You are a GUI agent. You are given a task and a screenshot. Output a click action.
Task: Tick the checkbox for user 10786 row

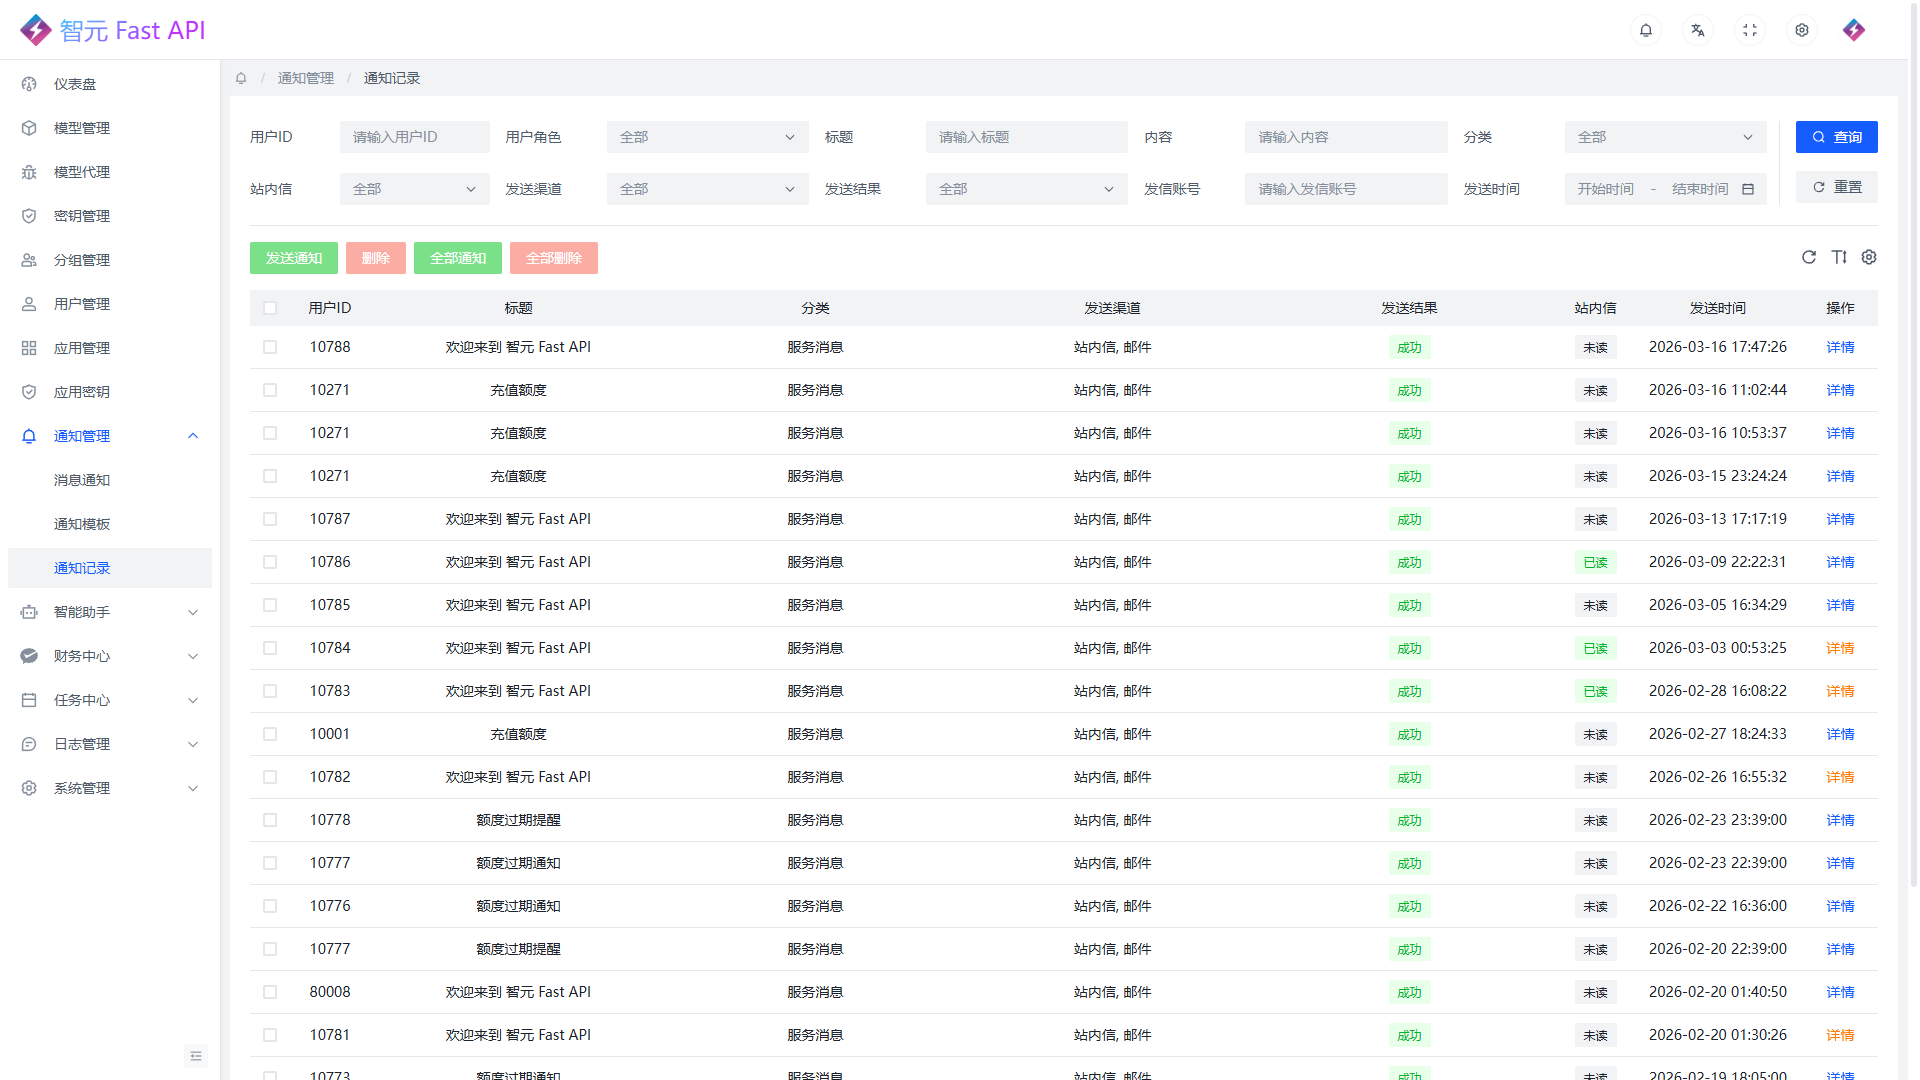coord(270,562)
